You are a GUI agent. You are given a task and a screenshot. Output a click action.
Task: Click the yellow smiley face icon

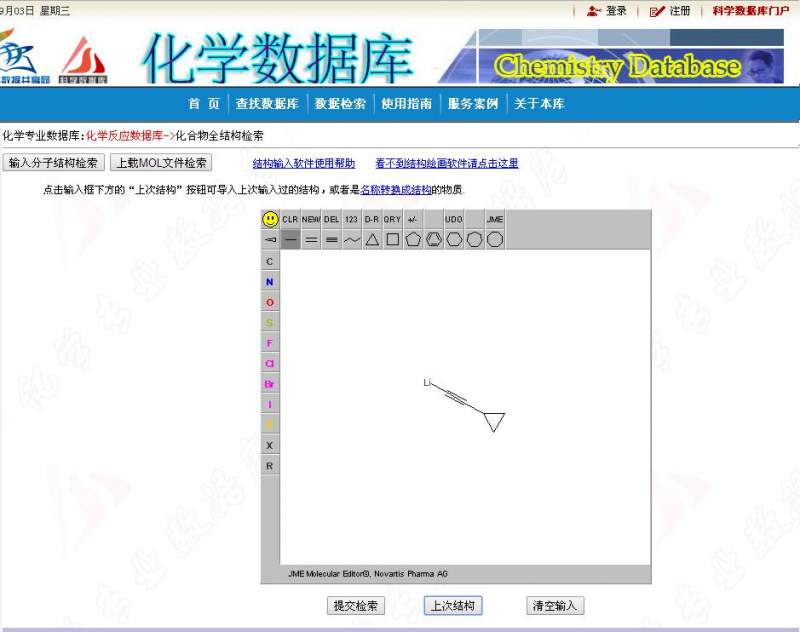[270, 219]
